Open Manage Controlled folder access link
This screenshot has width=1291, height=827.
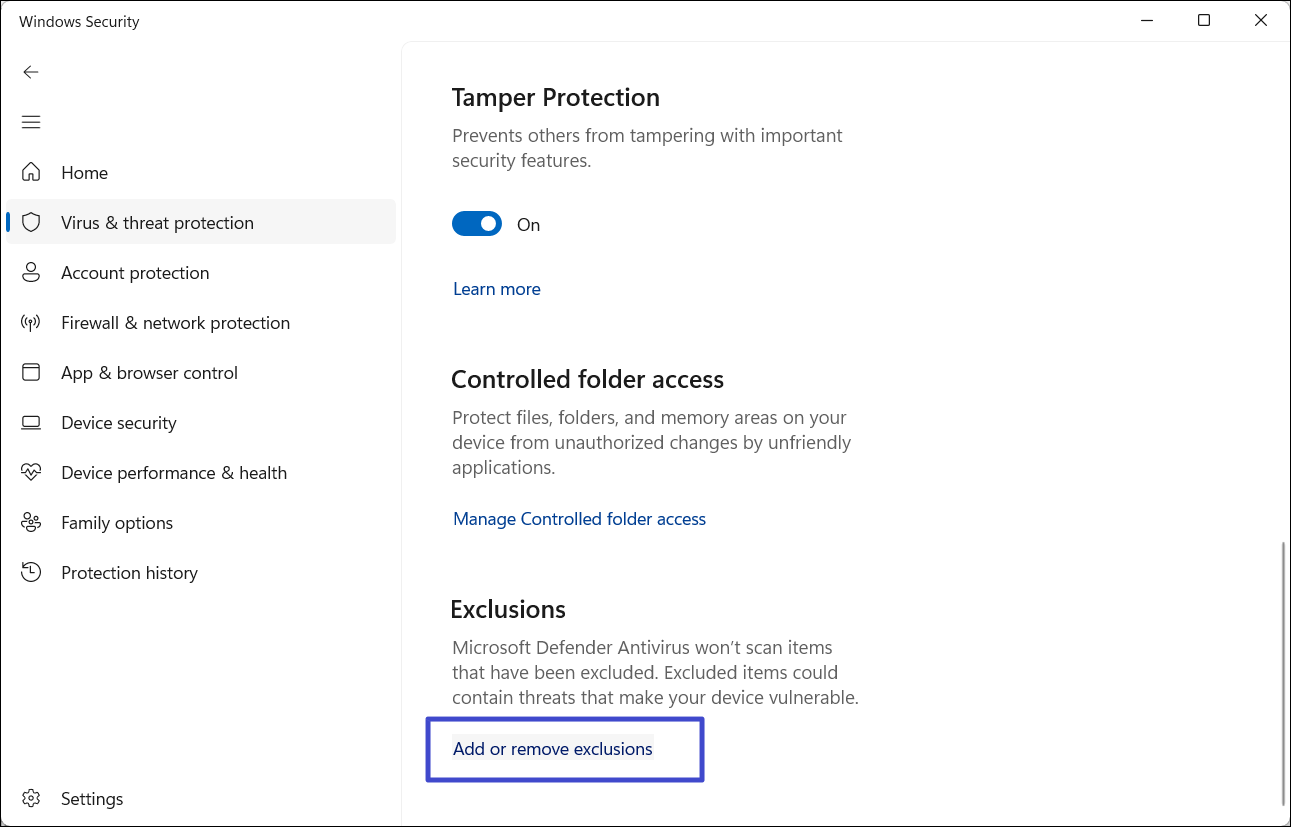579,519
